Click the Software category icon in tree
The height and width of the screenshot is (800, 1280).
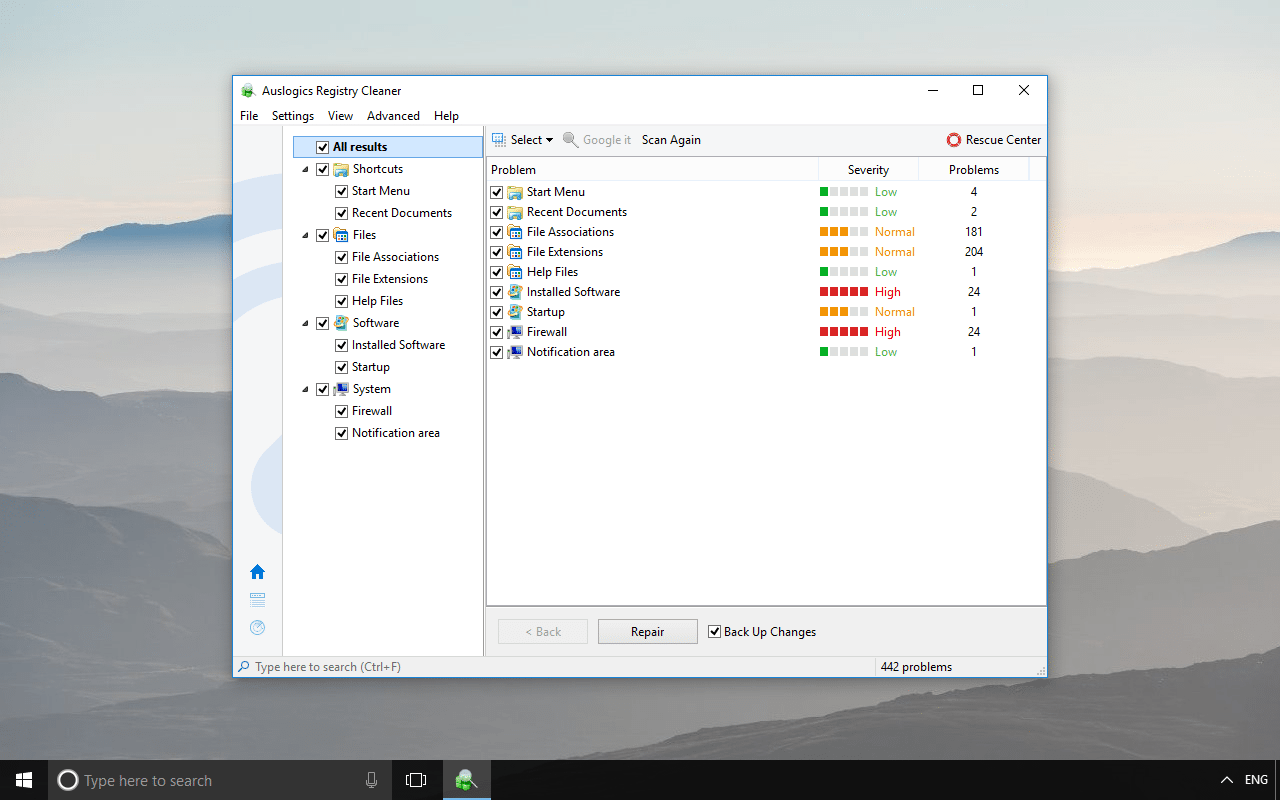[341, 323]
